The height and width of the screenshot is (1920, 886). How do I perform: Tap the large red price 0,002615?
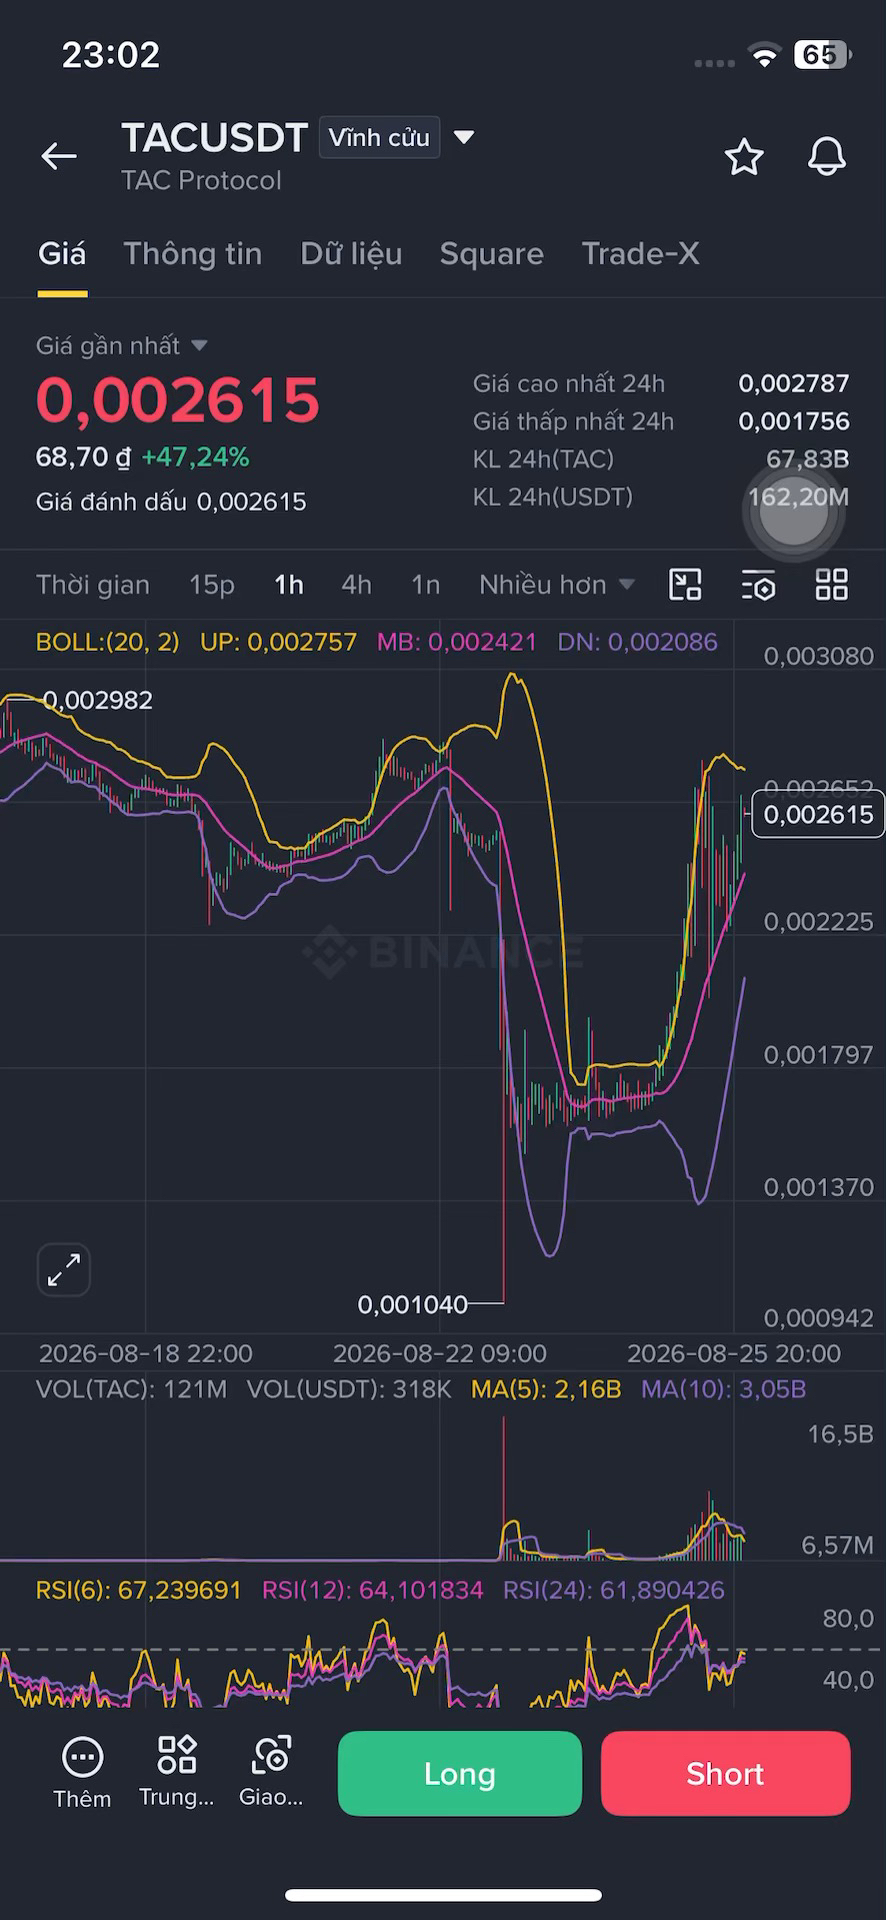(x=178, y=400)
